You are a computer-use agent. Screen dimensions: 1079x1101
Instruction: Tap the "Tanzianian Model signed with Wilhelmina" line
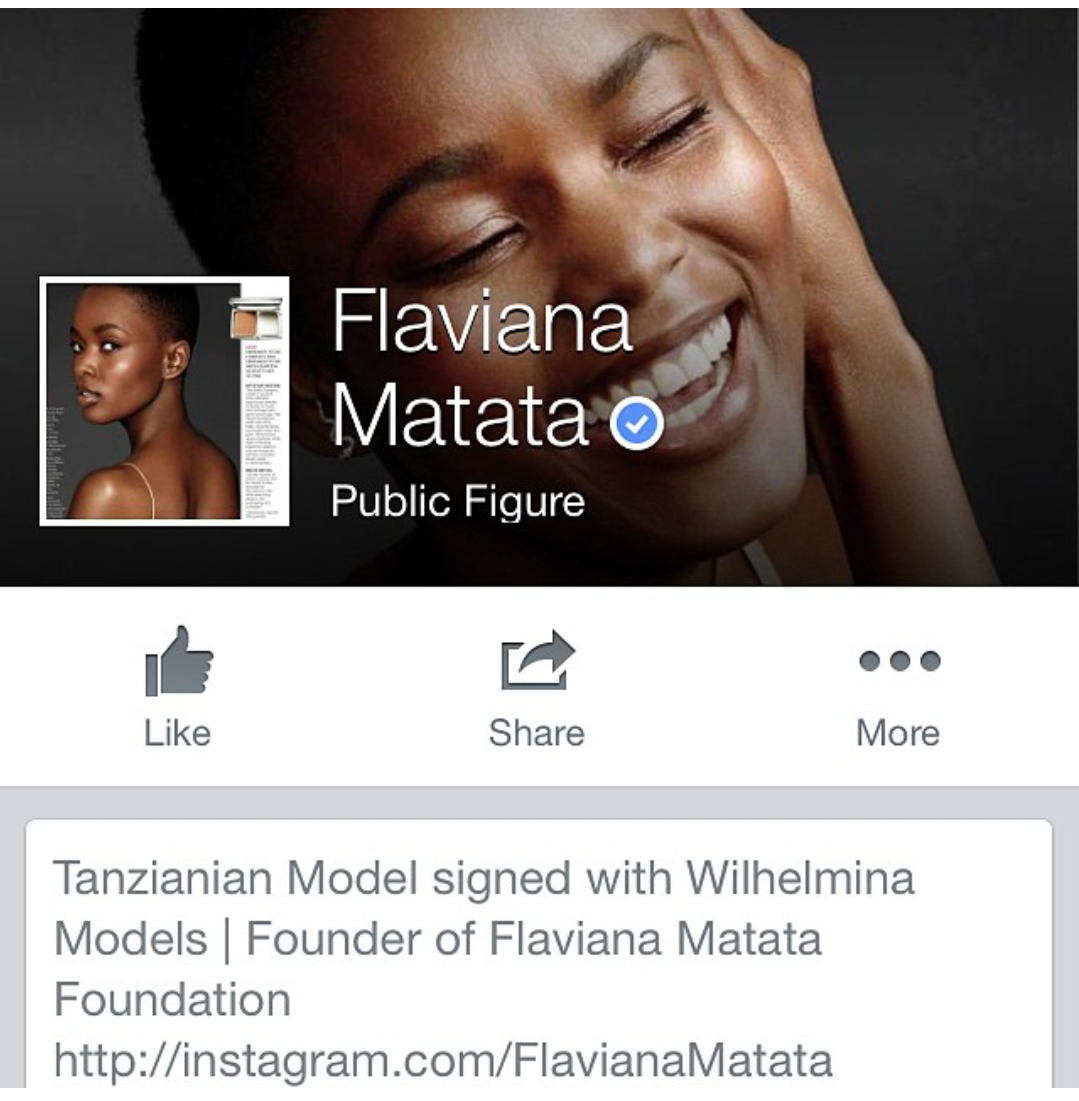coord(483,879)
